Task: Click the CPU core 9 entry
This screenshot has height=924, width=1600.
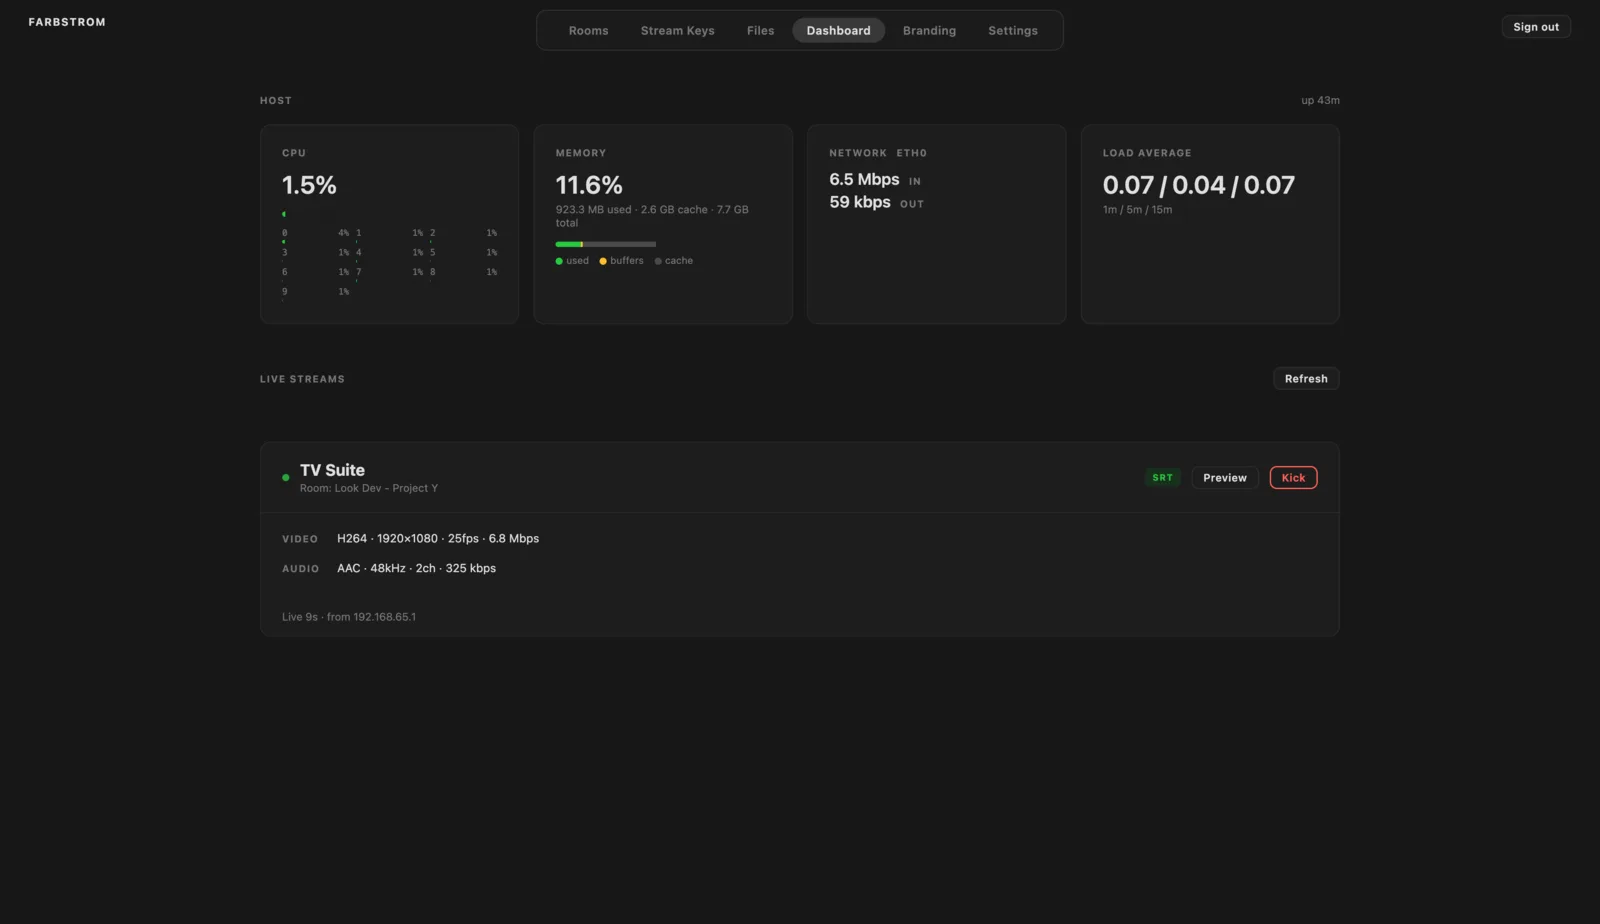Action: click(x=315, y=292)
